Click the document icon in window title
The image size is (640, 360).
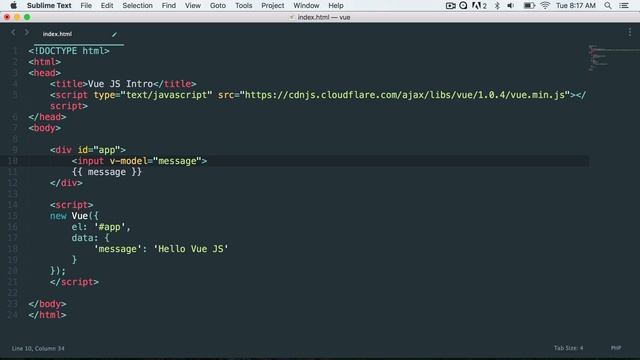click(292, 17)
